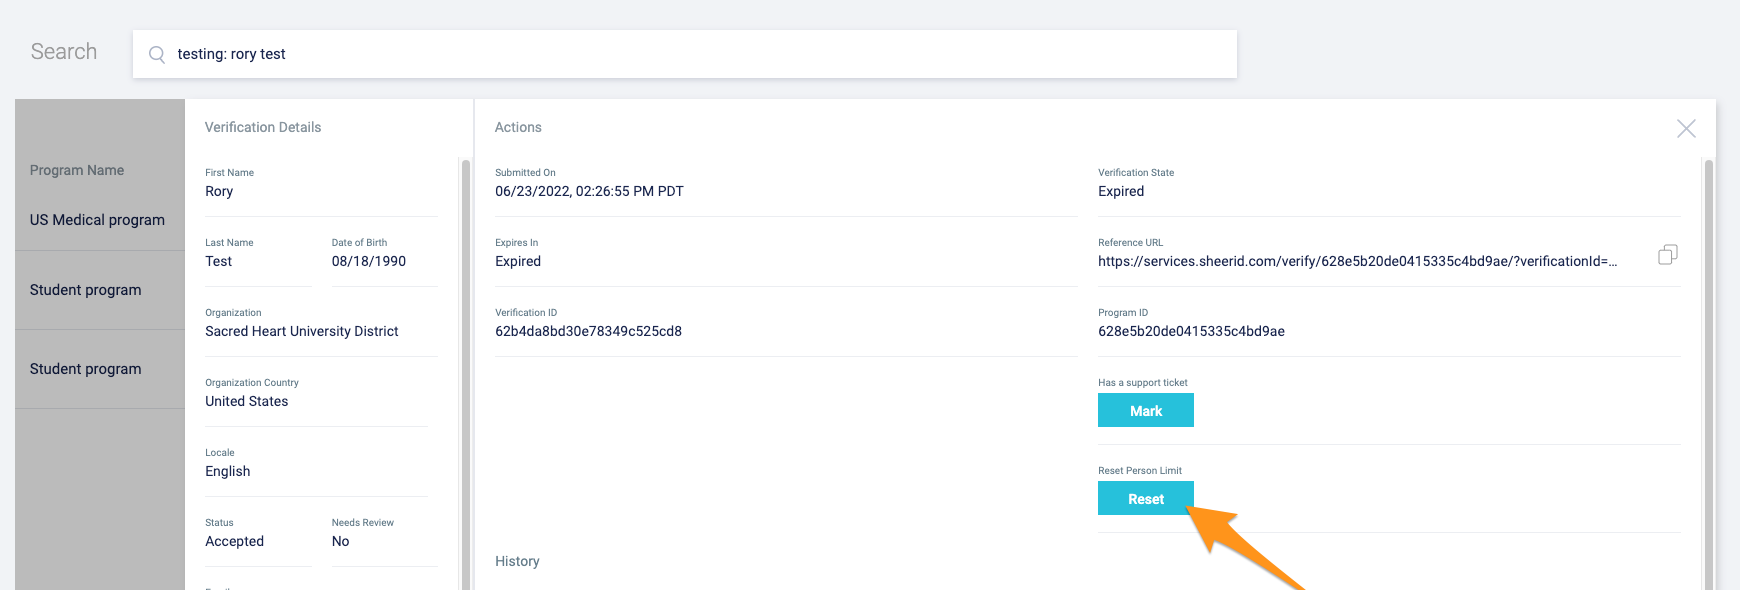Click the Verification ID value 62b4da8bd30e78349c525cd8
The height and width of the screenshot is (590, 1740).
pos(588,331)
